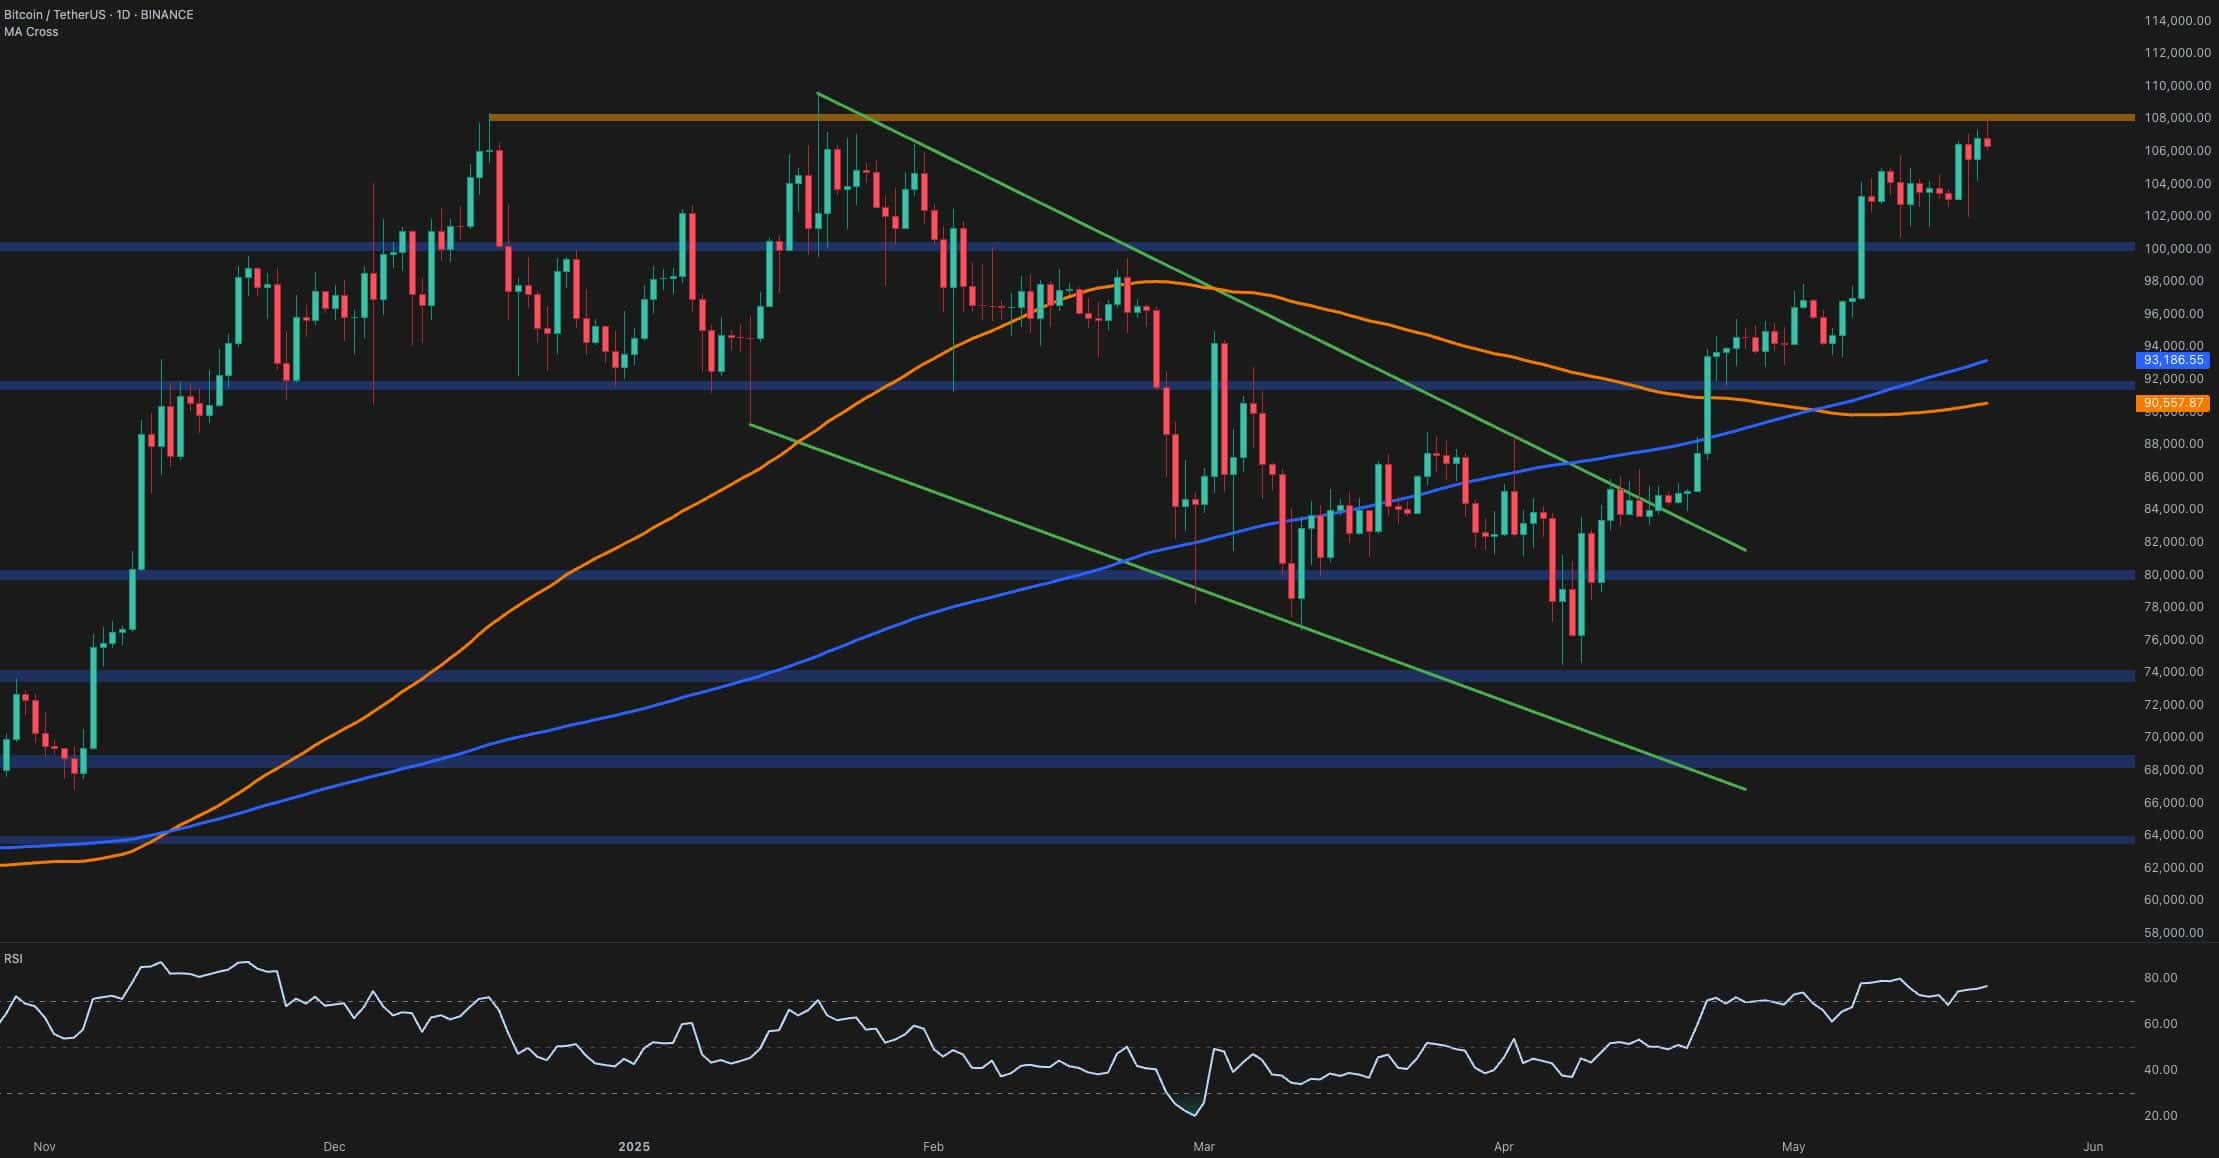Click the Mar label on the time axis
Image resolution: width=2219 pixels, height=1158 pixels.
tap(1205, 1147)
